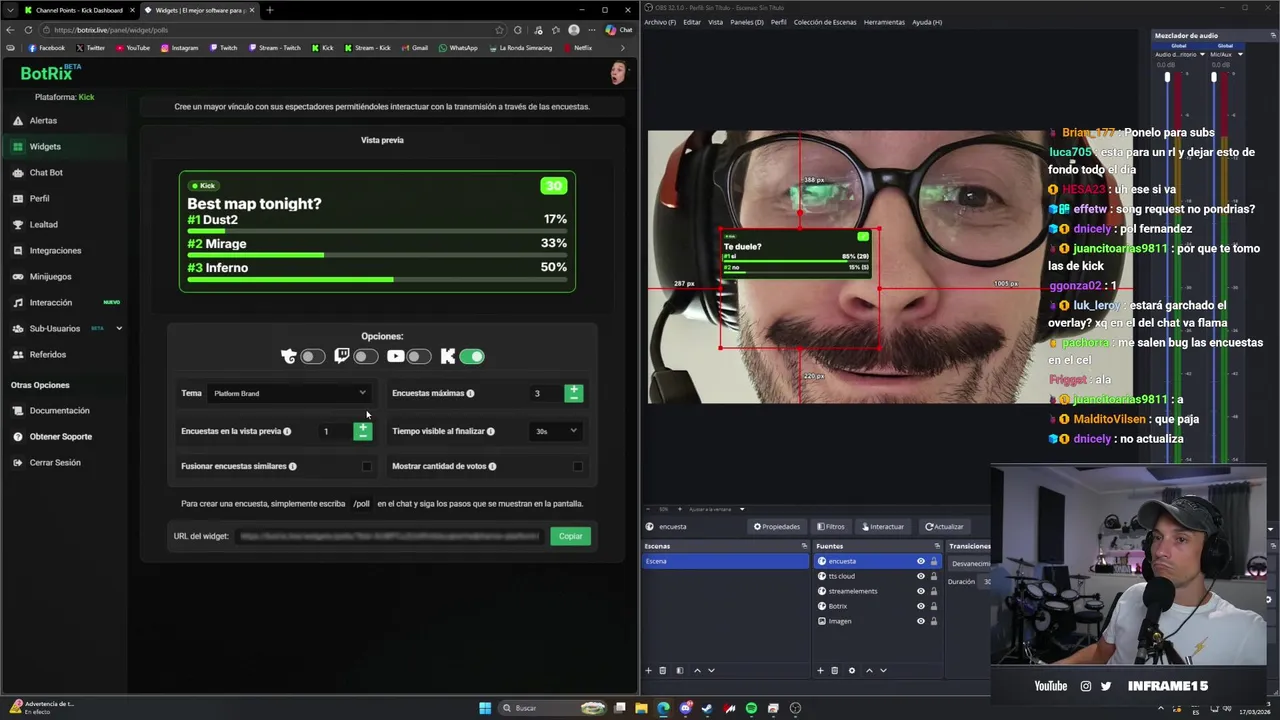Check Fusionar encuestas similares

367,466
